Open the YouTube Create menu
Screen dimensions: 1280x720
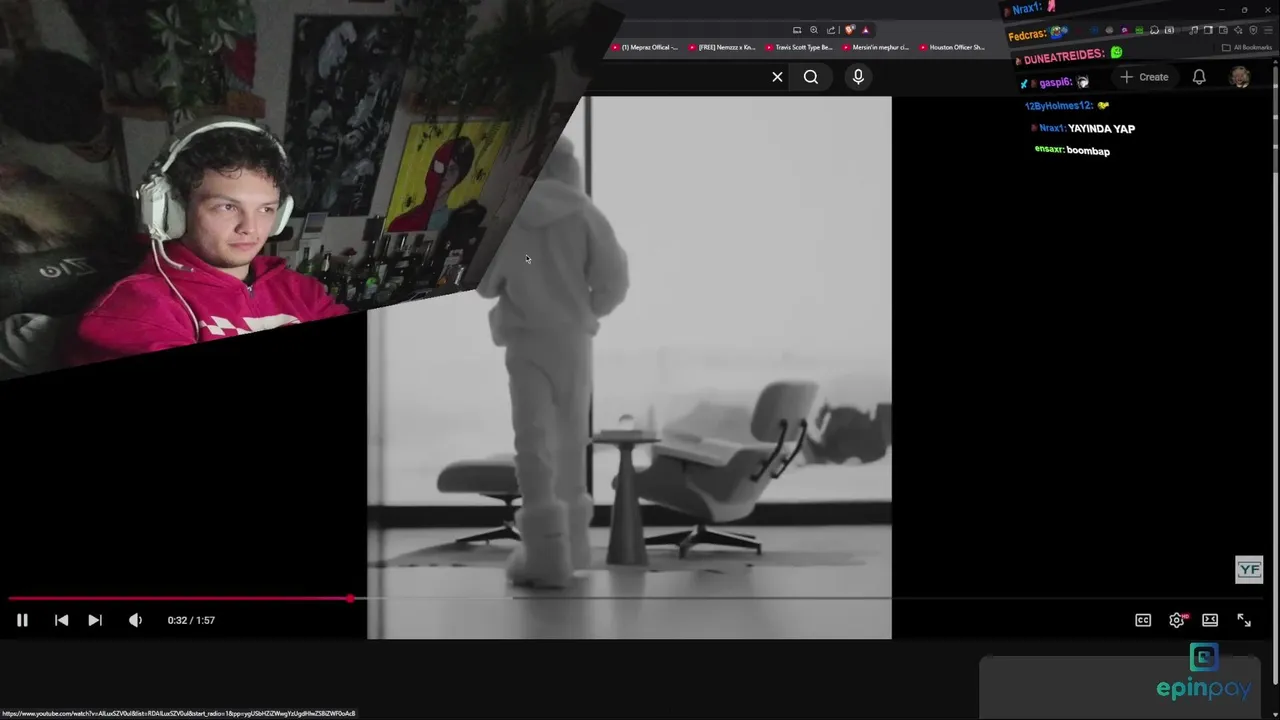tap(1144, 77)
